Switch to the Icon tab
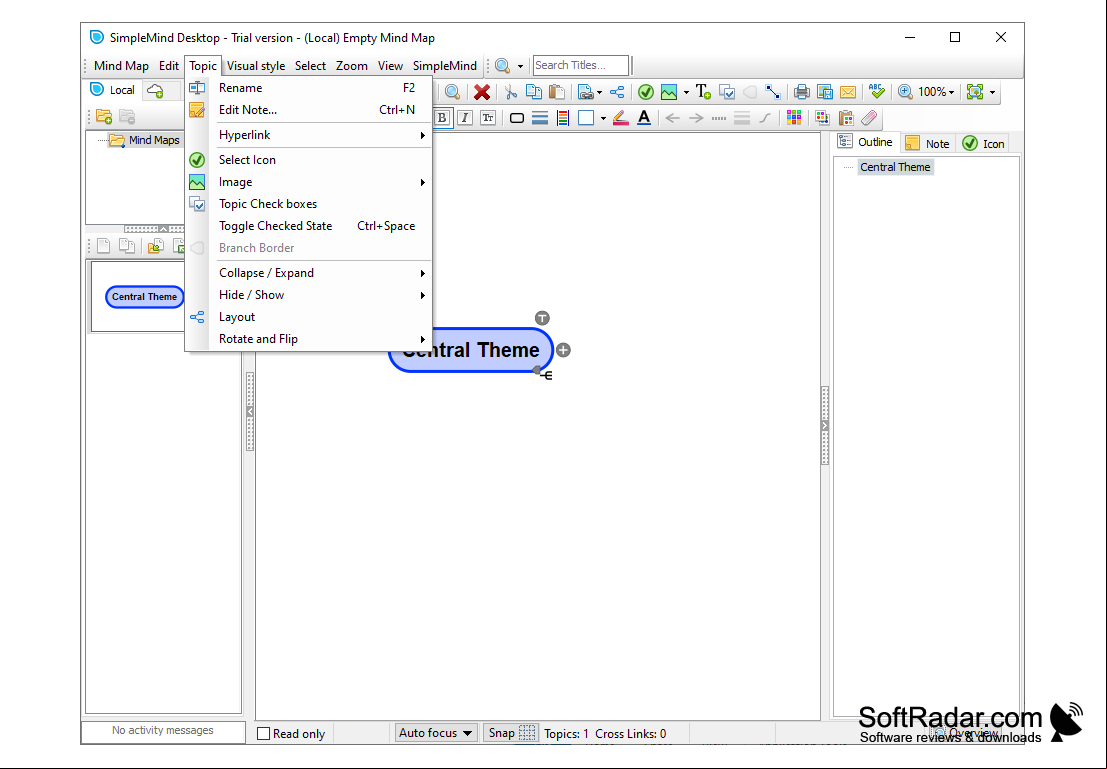 (x=983, y=143)
